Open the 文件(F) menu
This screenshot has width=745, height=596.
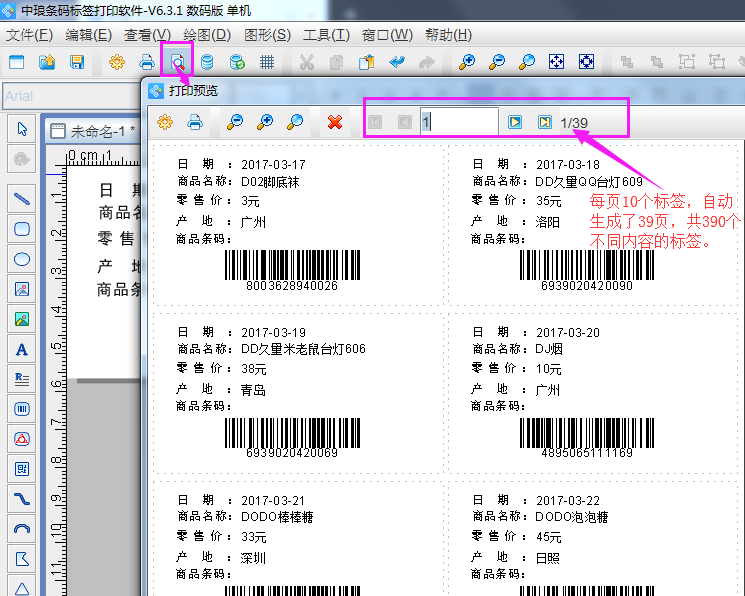click(x=29, y=35)
